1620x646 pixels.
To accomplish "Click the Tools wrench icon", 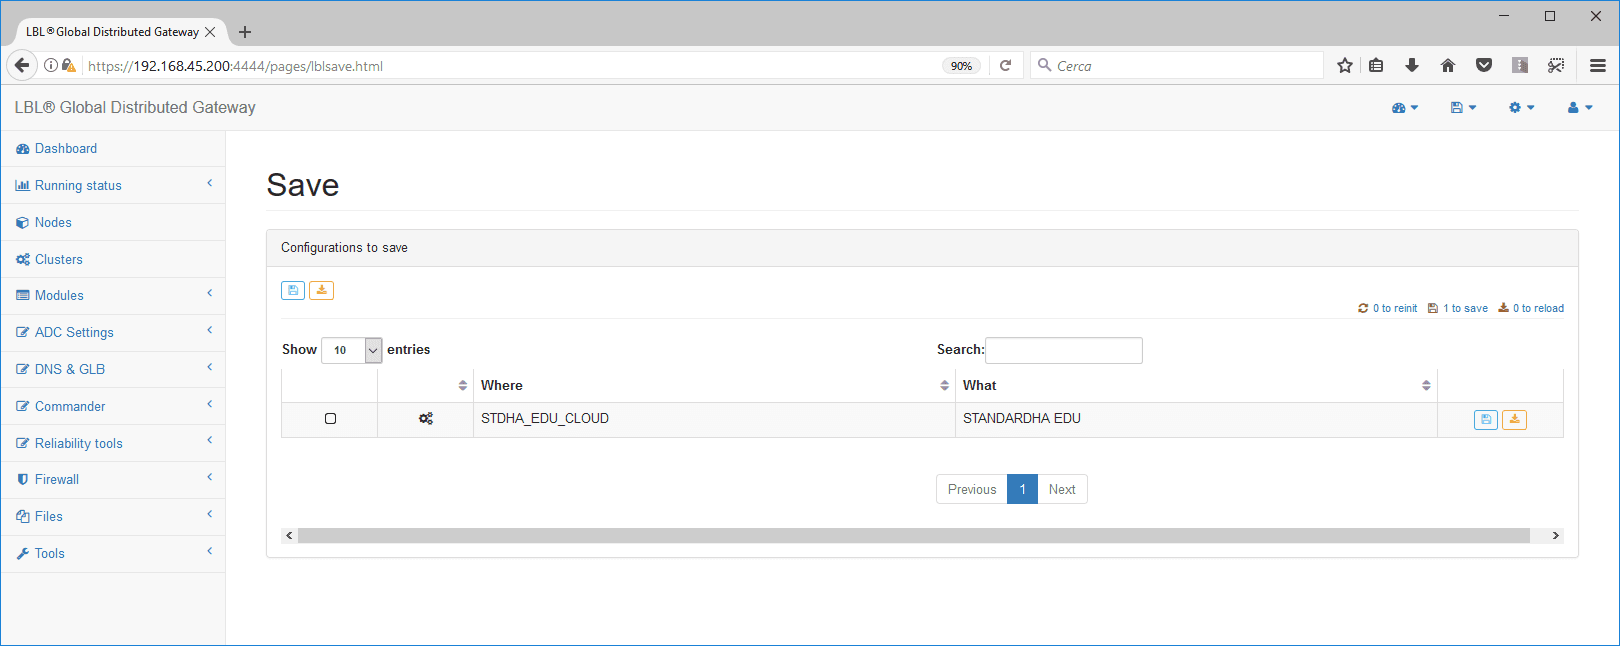I will tap(22, 554).
